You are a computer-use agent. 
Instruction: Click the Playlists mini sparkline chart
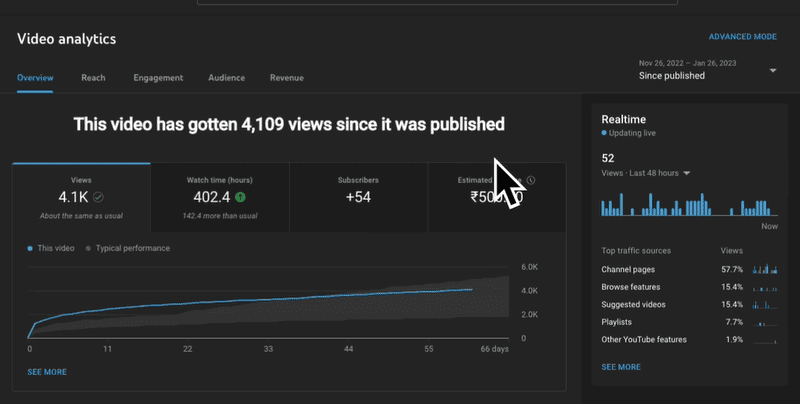pyautogui.click(x=765, y=322)
